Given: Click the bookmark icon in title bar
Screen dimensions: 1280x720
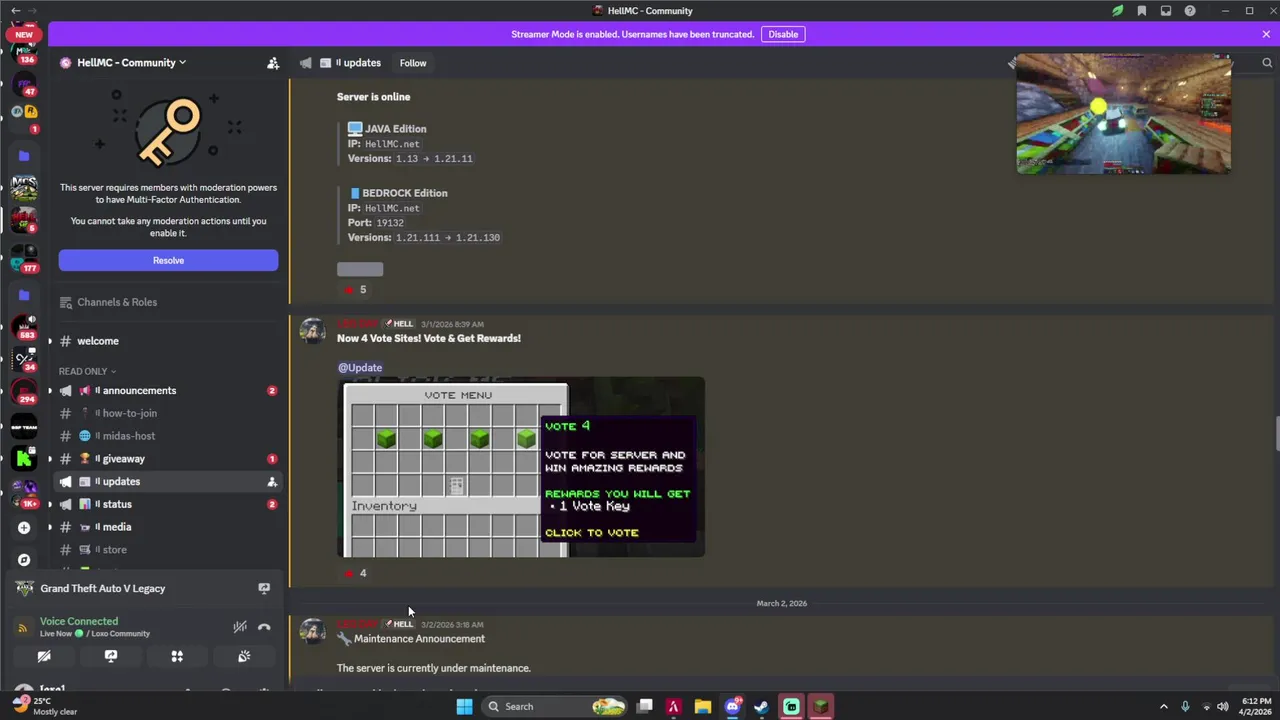Looking at the screenshot, I should 1142,11.
